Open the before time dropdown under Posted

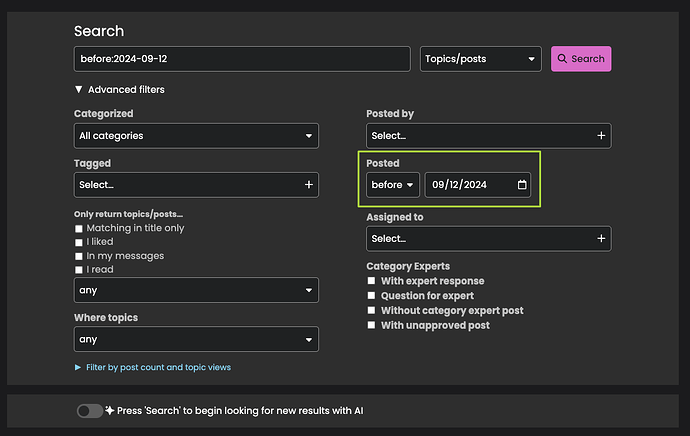pyautogui.click(x=393, y=185)
